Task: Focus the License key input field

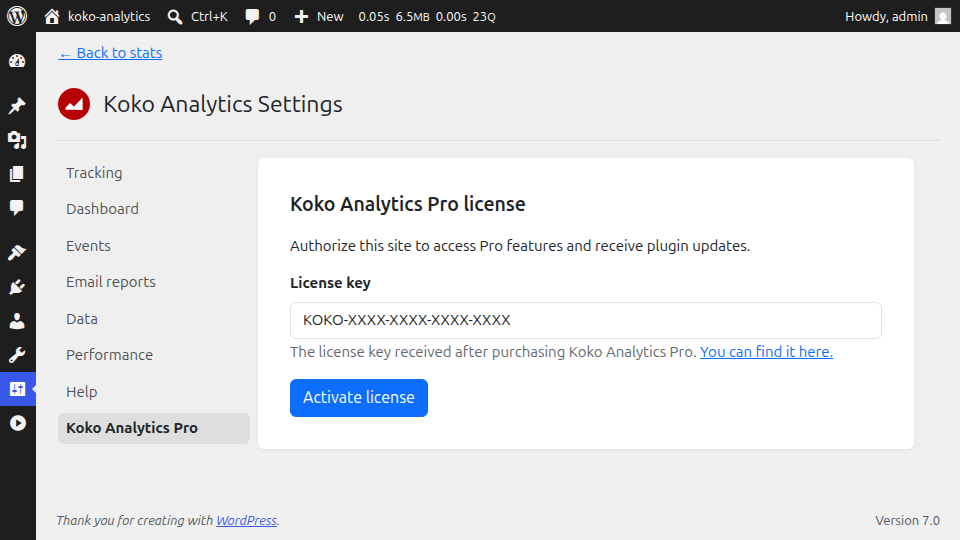Action: point(585,320)
